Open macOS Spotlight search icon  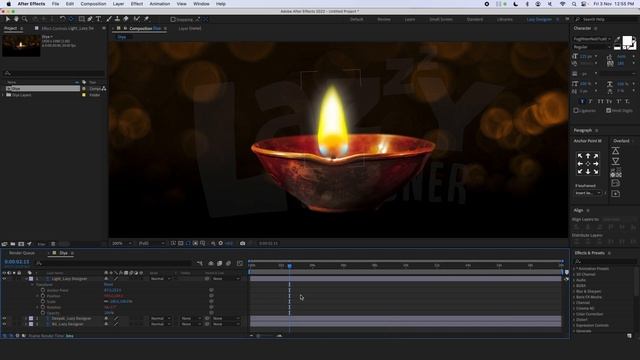coord(574,4)
